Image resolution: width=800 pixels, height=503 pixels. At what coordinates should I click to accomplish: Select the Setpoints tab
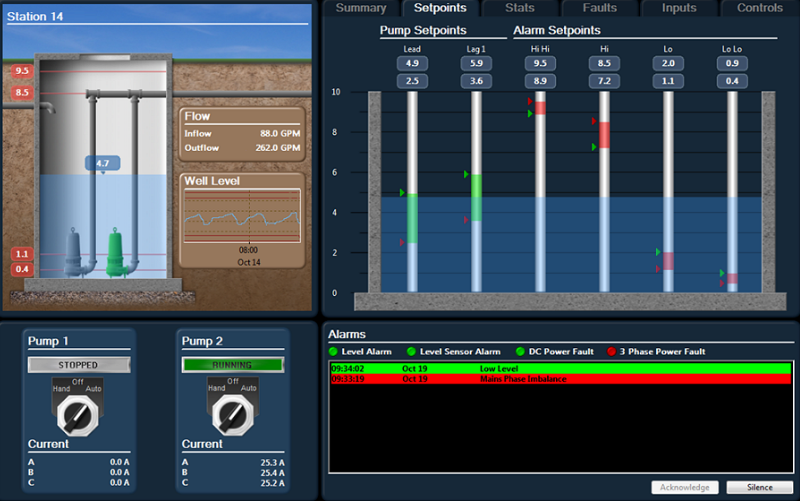click(x=440, y=8)
